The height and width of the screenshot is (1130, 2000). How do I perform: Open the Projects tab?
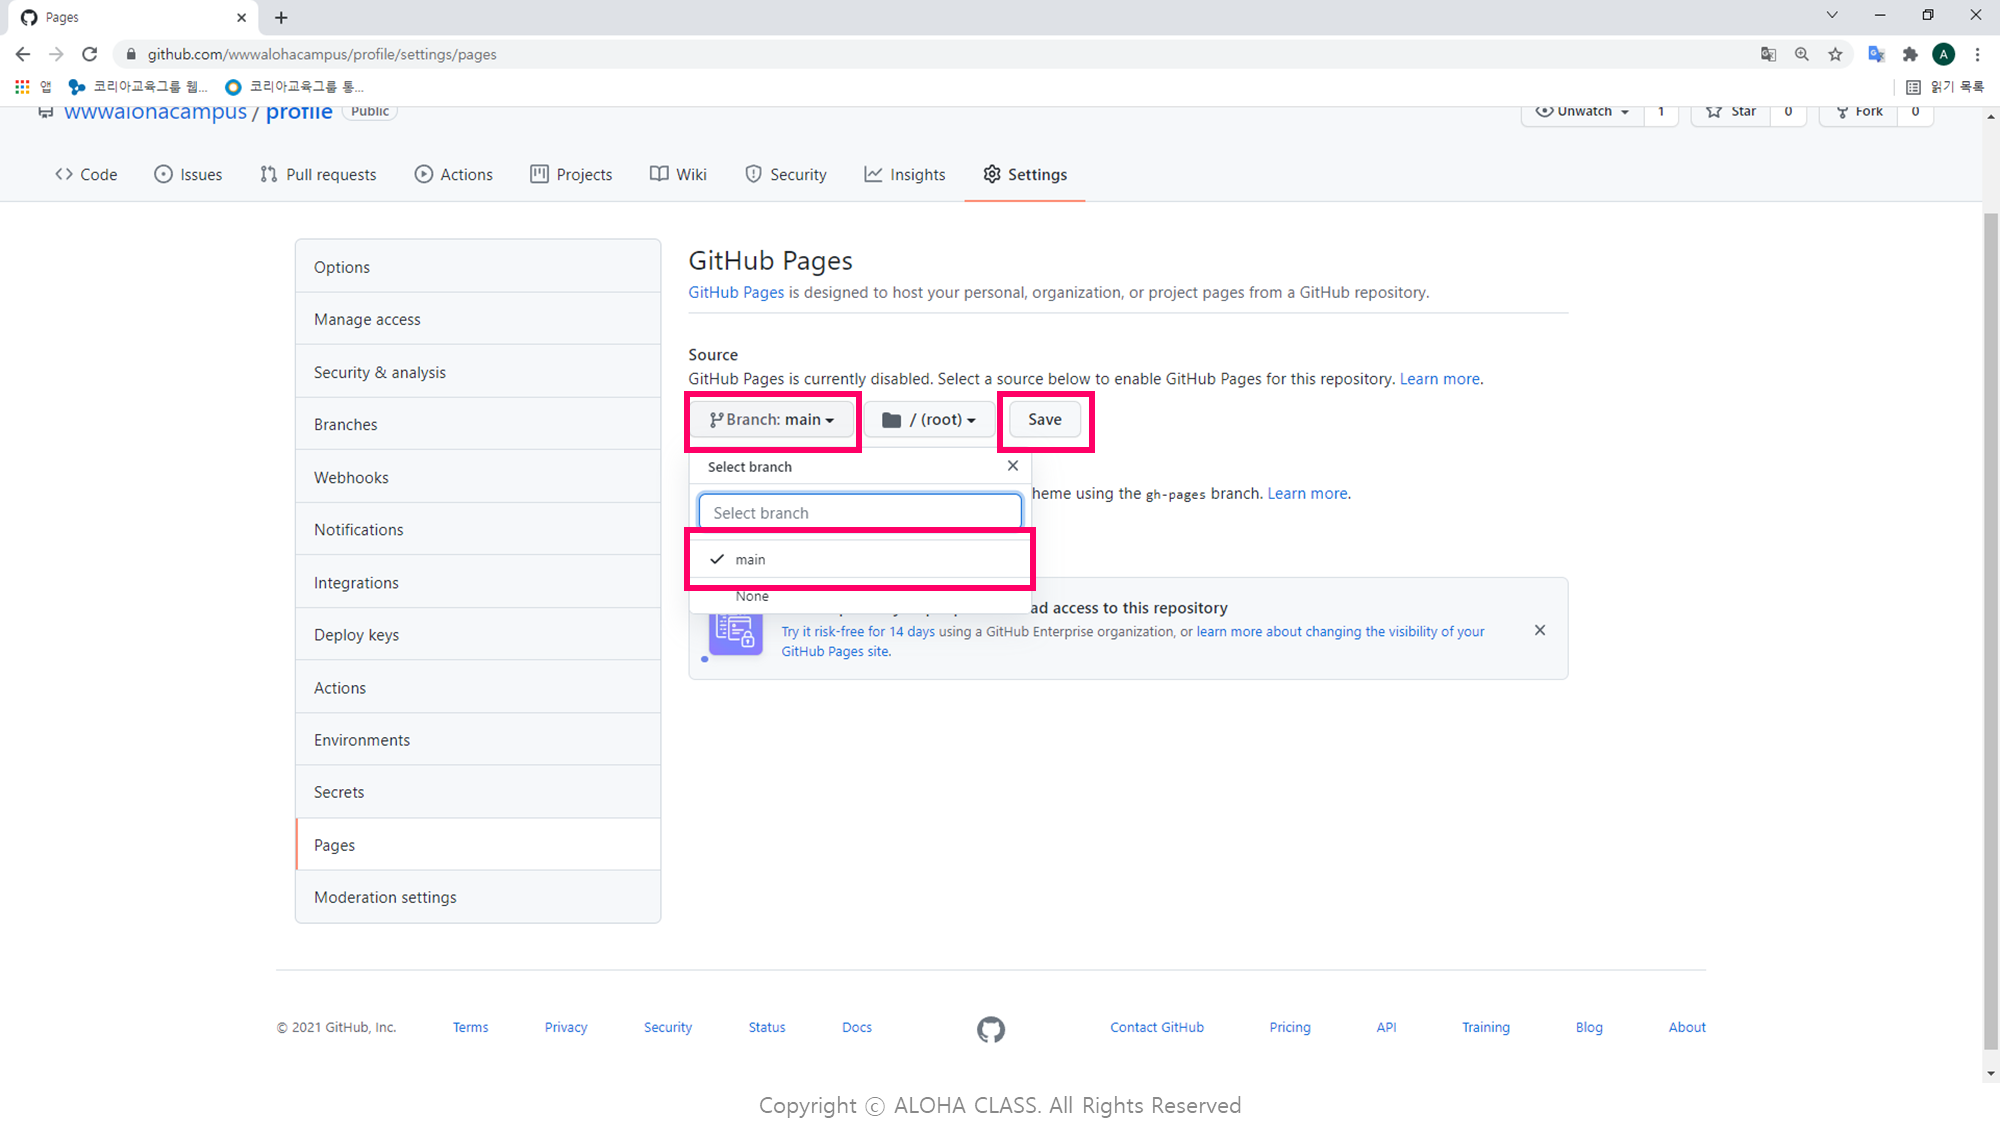click(571, 174)
